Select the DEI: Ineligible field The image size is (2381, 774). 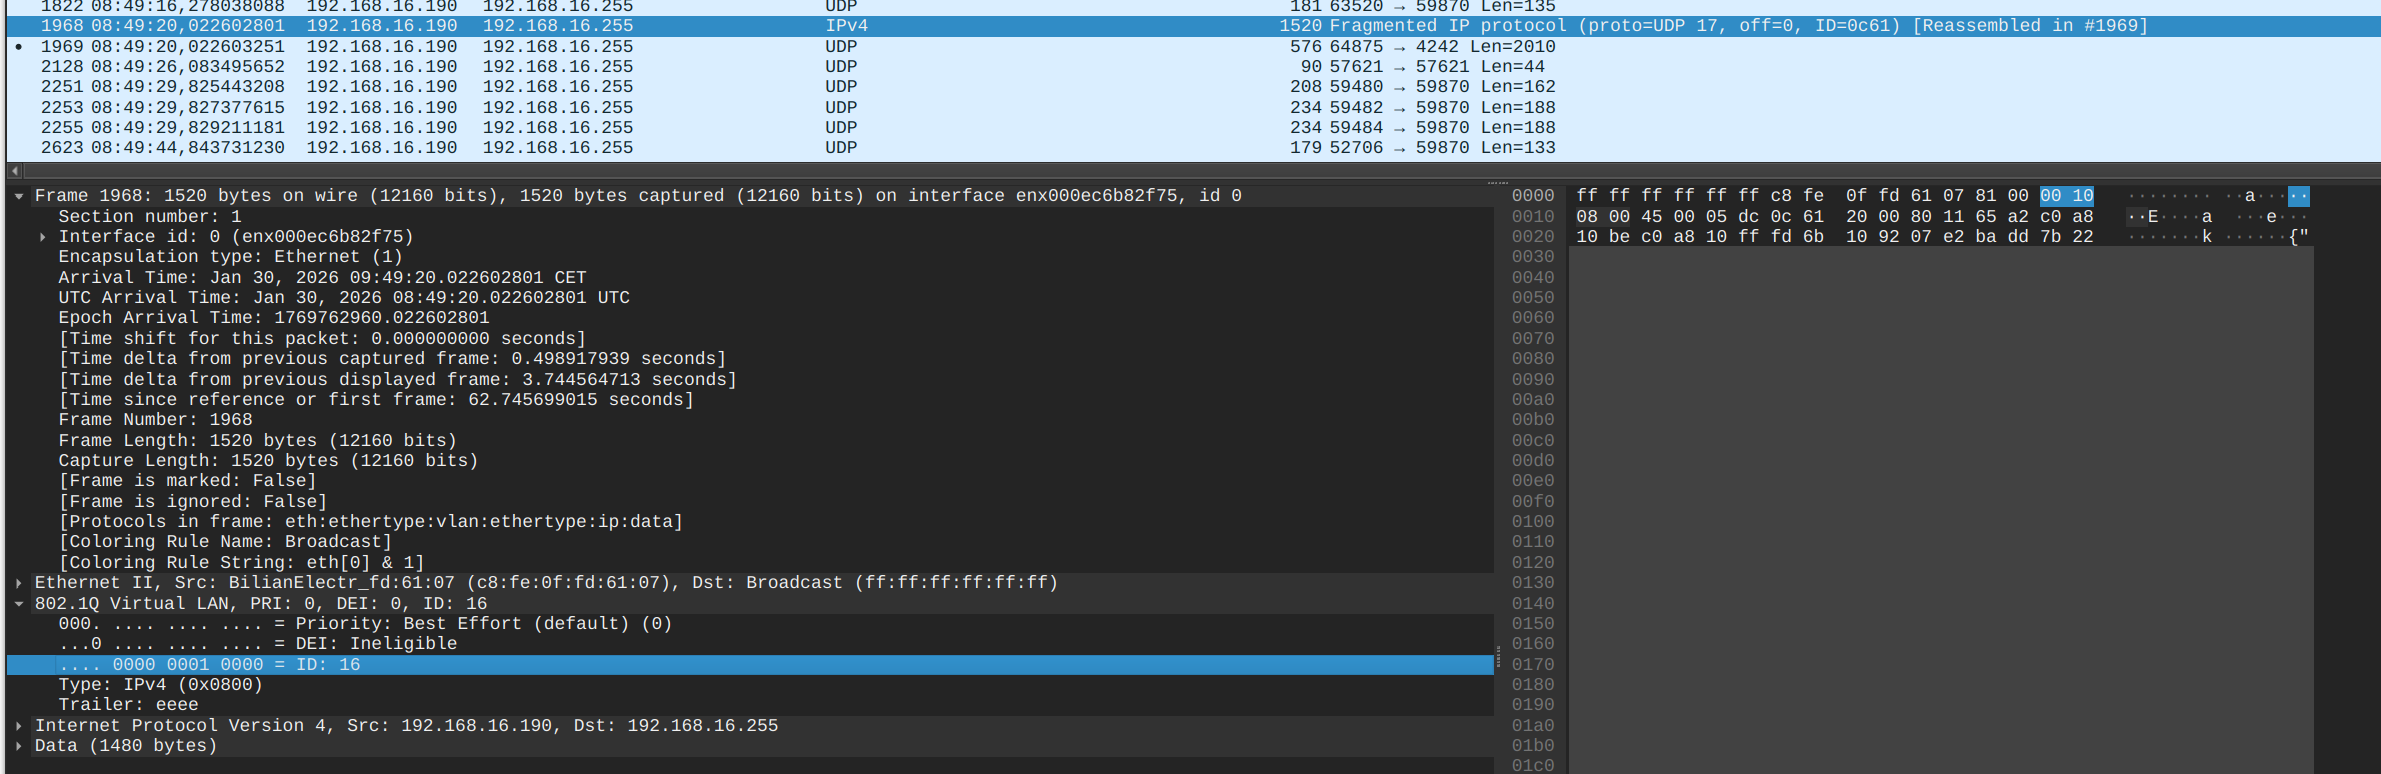click(x=257, y=644)
